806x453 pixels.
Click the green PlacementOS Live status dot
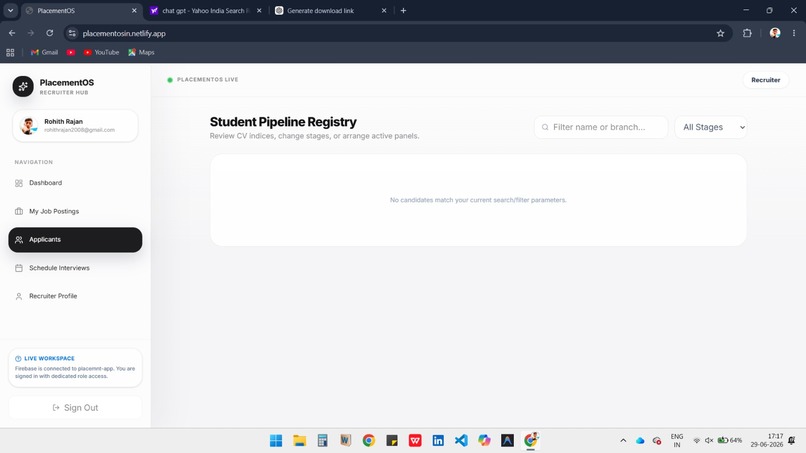point(170,80)
